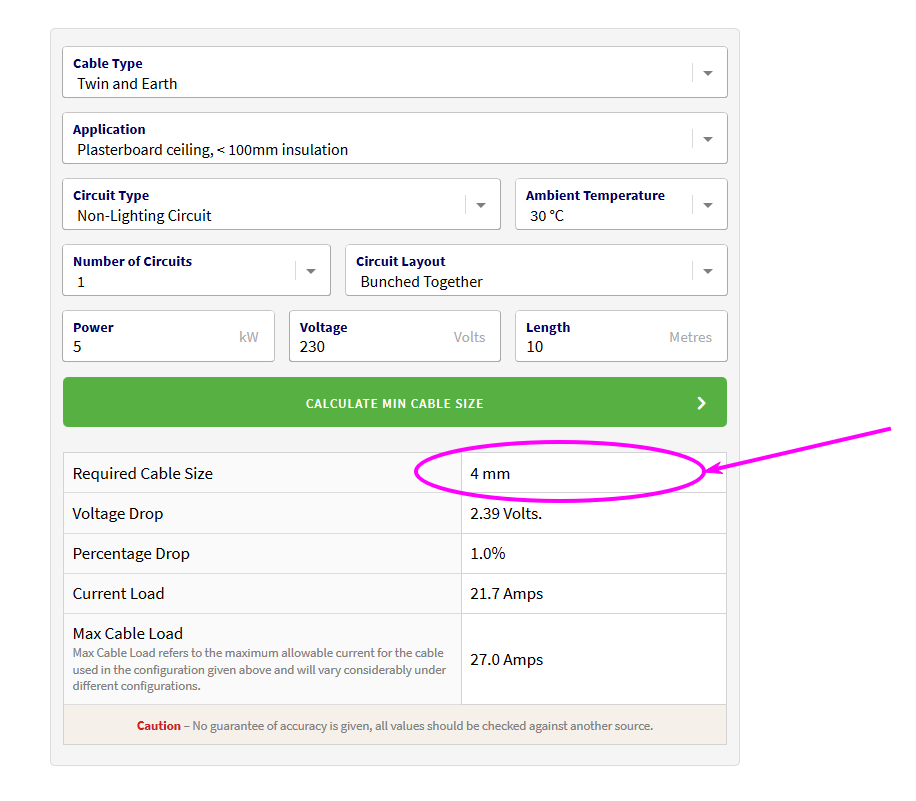Click the Voltage Drop row label

[118, 514]
